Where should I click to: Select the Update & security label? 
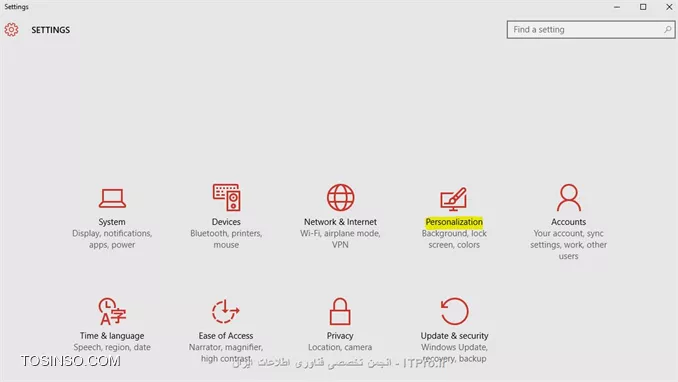click(454, 336)
